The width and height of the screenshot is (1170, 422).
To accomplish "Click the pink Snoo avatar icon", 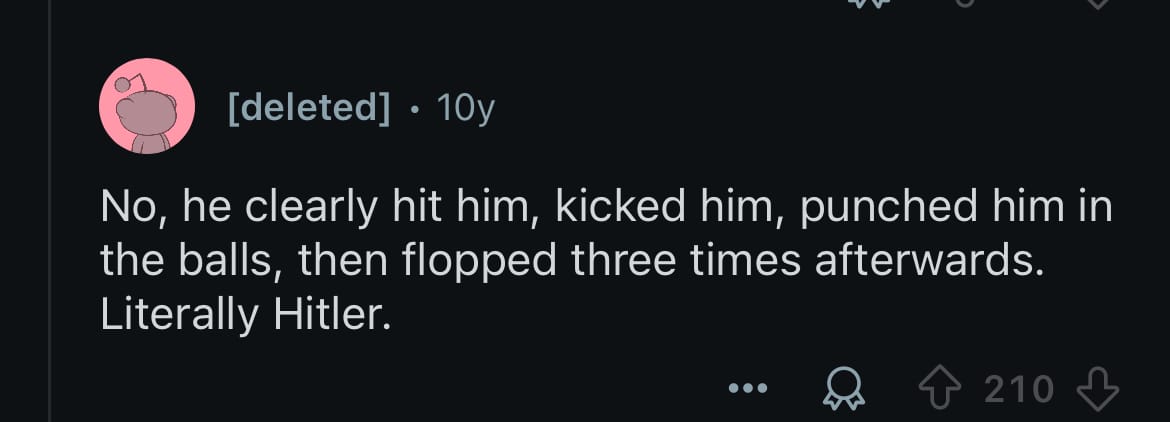I will tap(146, 106).
